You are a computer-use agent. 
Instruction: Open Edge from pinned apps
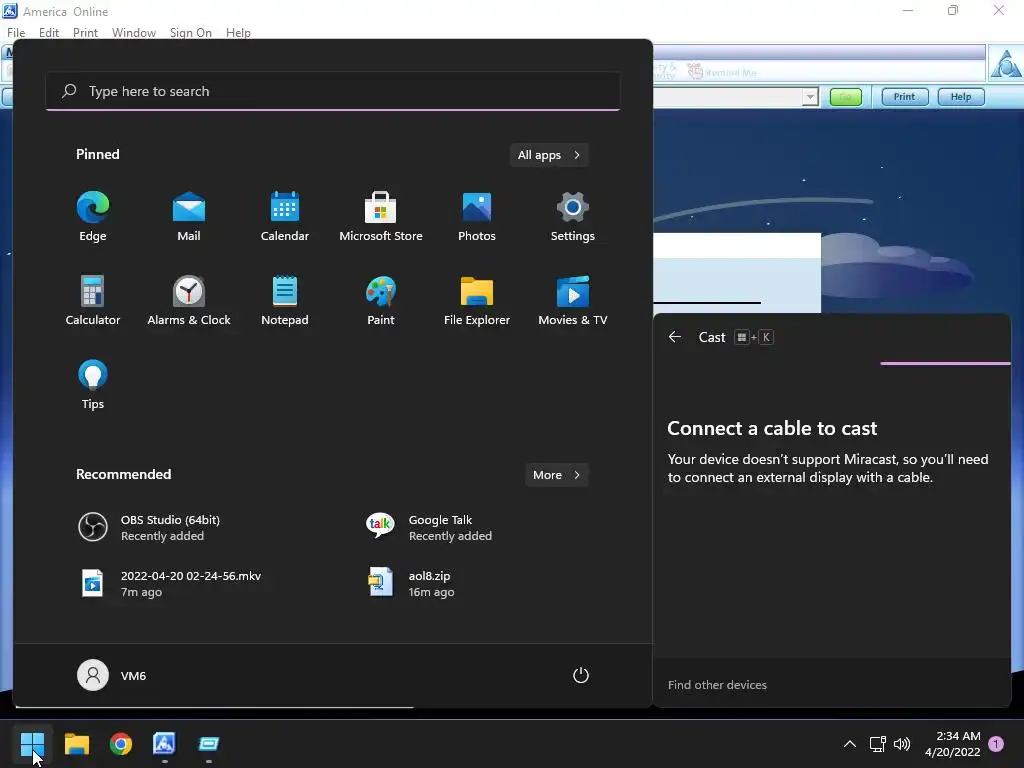pos(93,217)
